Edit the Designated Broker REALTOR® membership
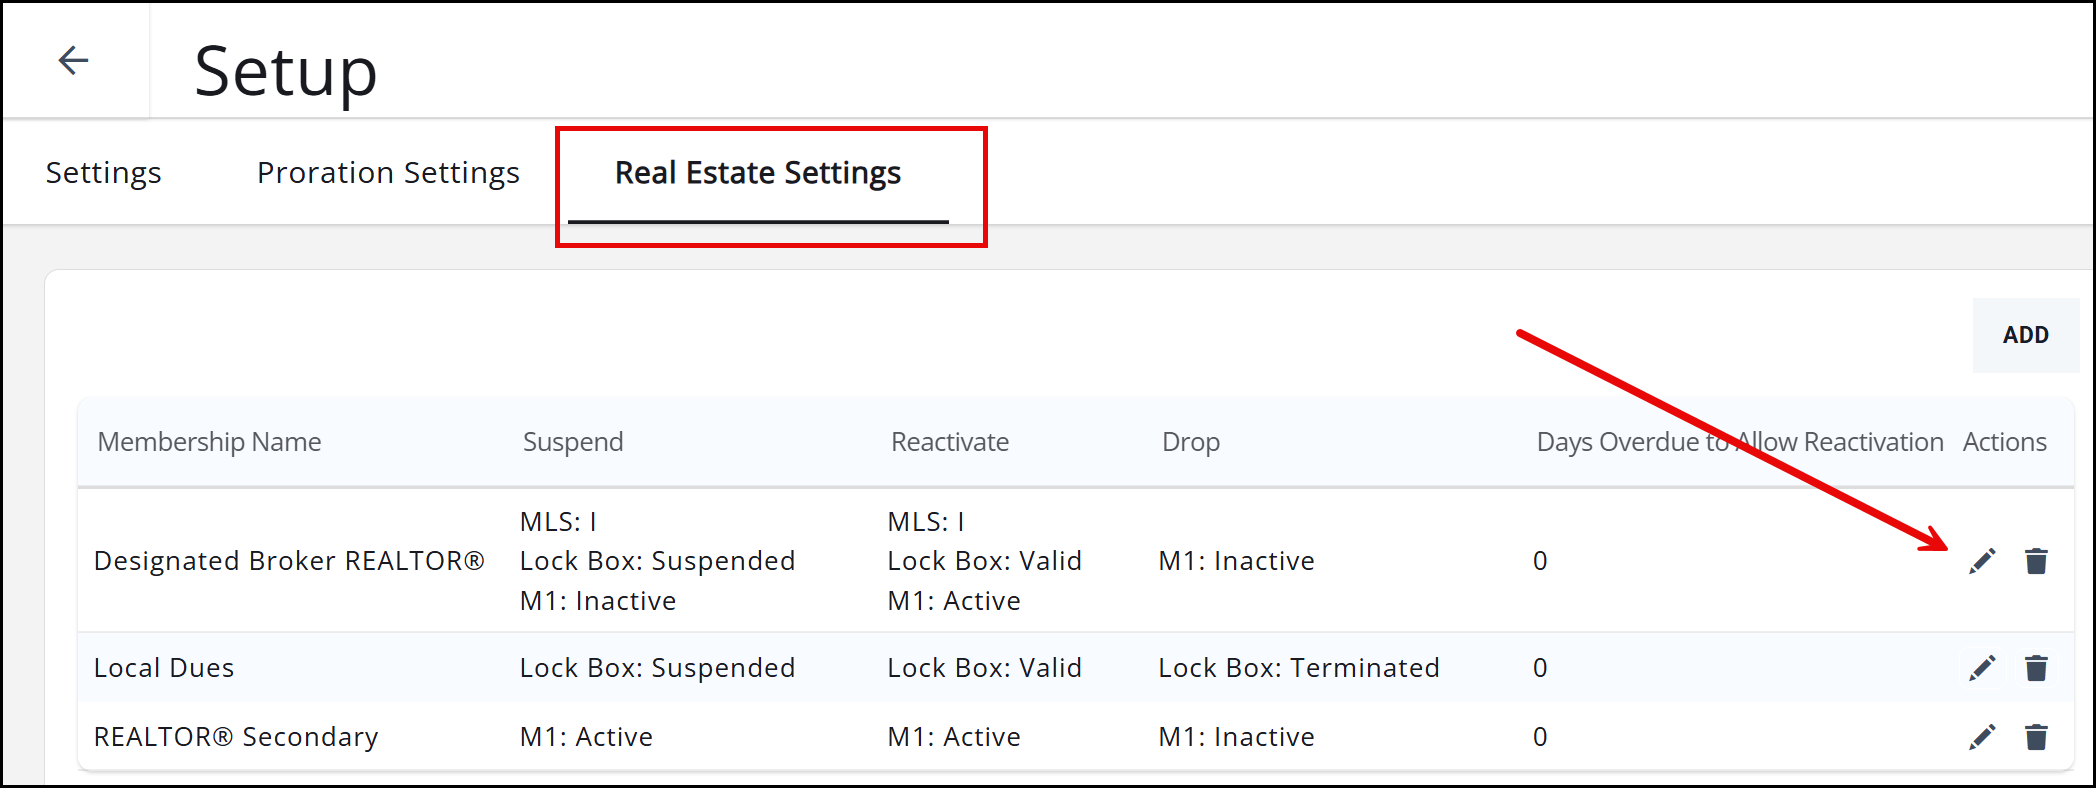This screenshot has width=2096, height=788. (1982, 561)
